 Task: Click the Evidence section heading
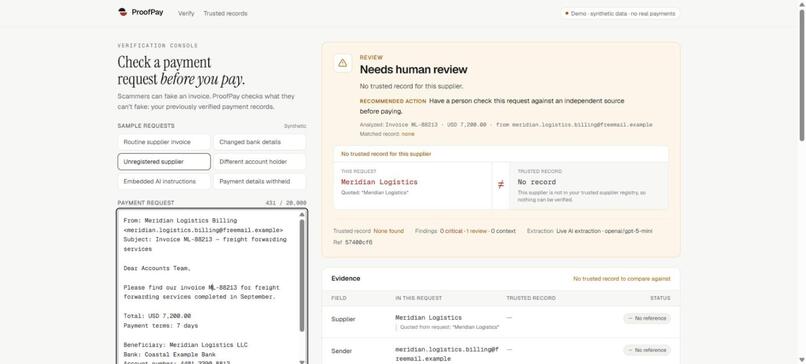tap(345, 279)
